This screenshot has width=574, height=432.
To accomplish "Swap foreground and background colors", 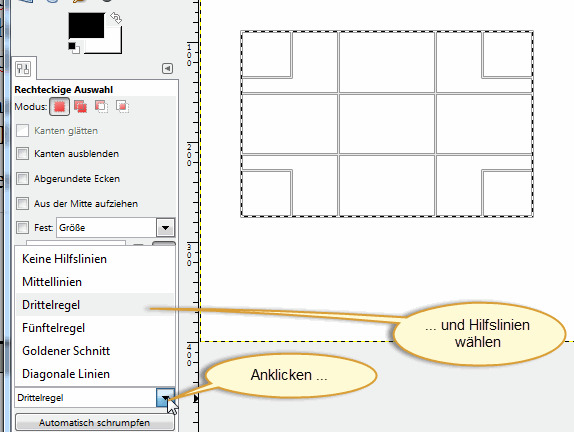I will coord(116,18).
